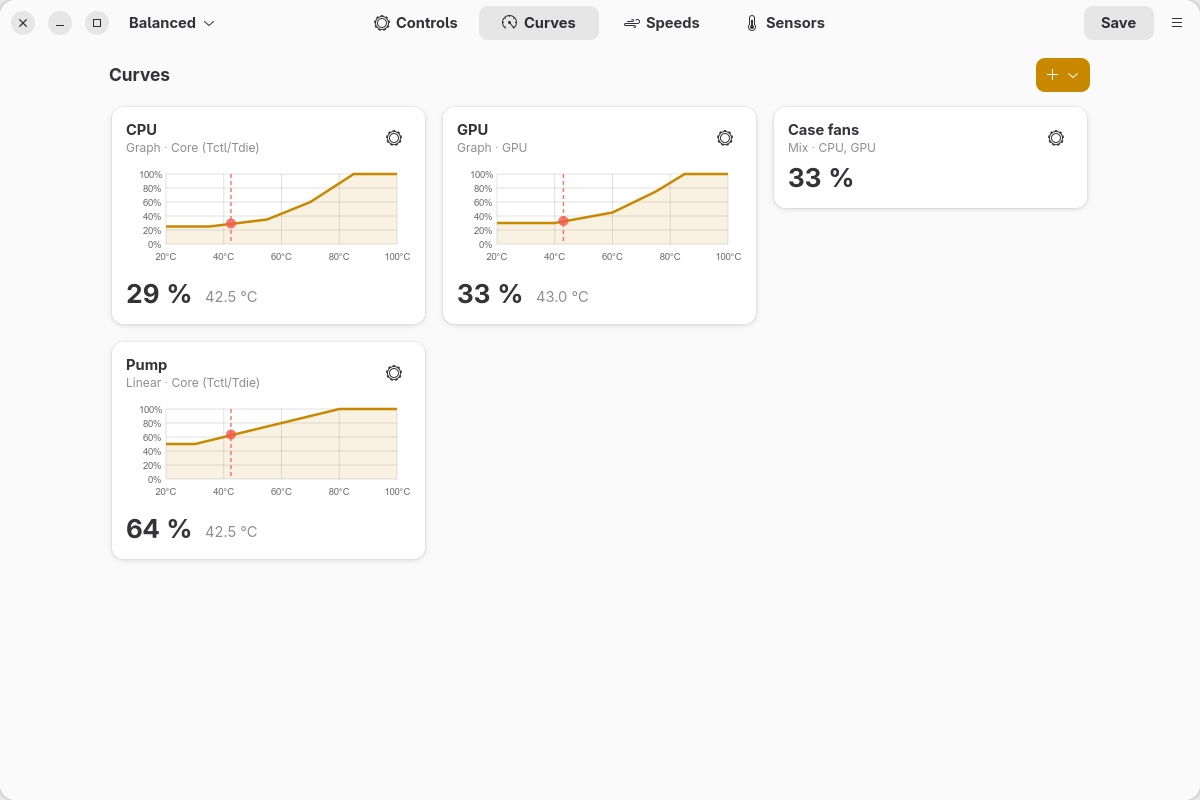Click the 29 % CPU value
1200x800 pixels.
point(158,294)
